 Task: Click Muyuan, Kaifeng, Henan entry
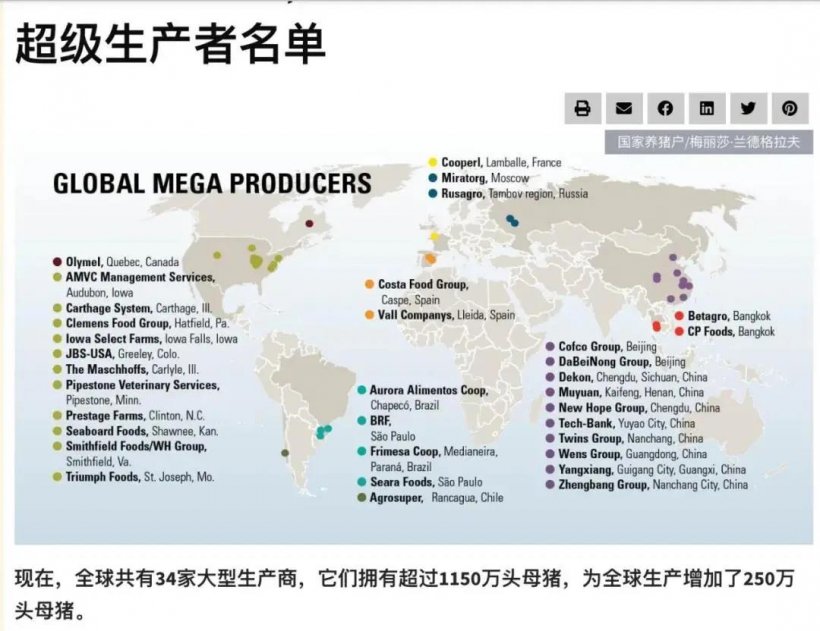(x=625, y=392)
